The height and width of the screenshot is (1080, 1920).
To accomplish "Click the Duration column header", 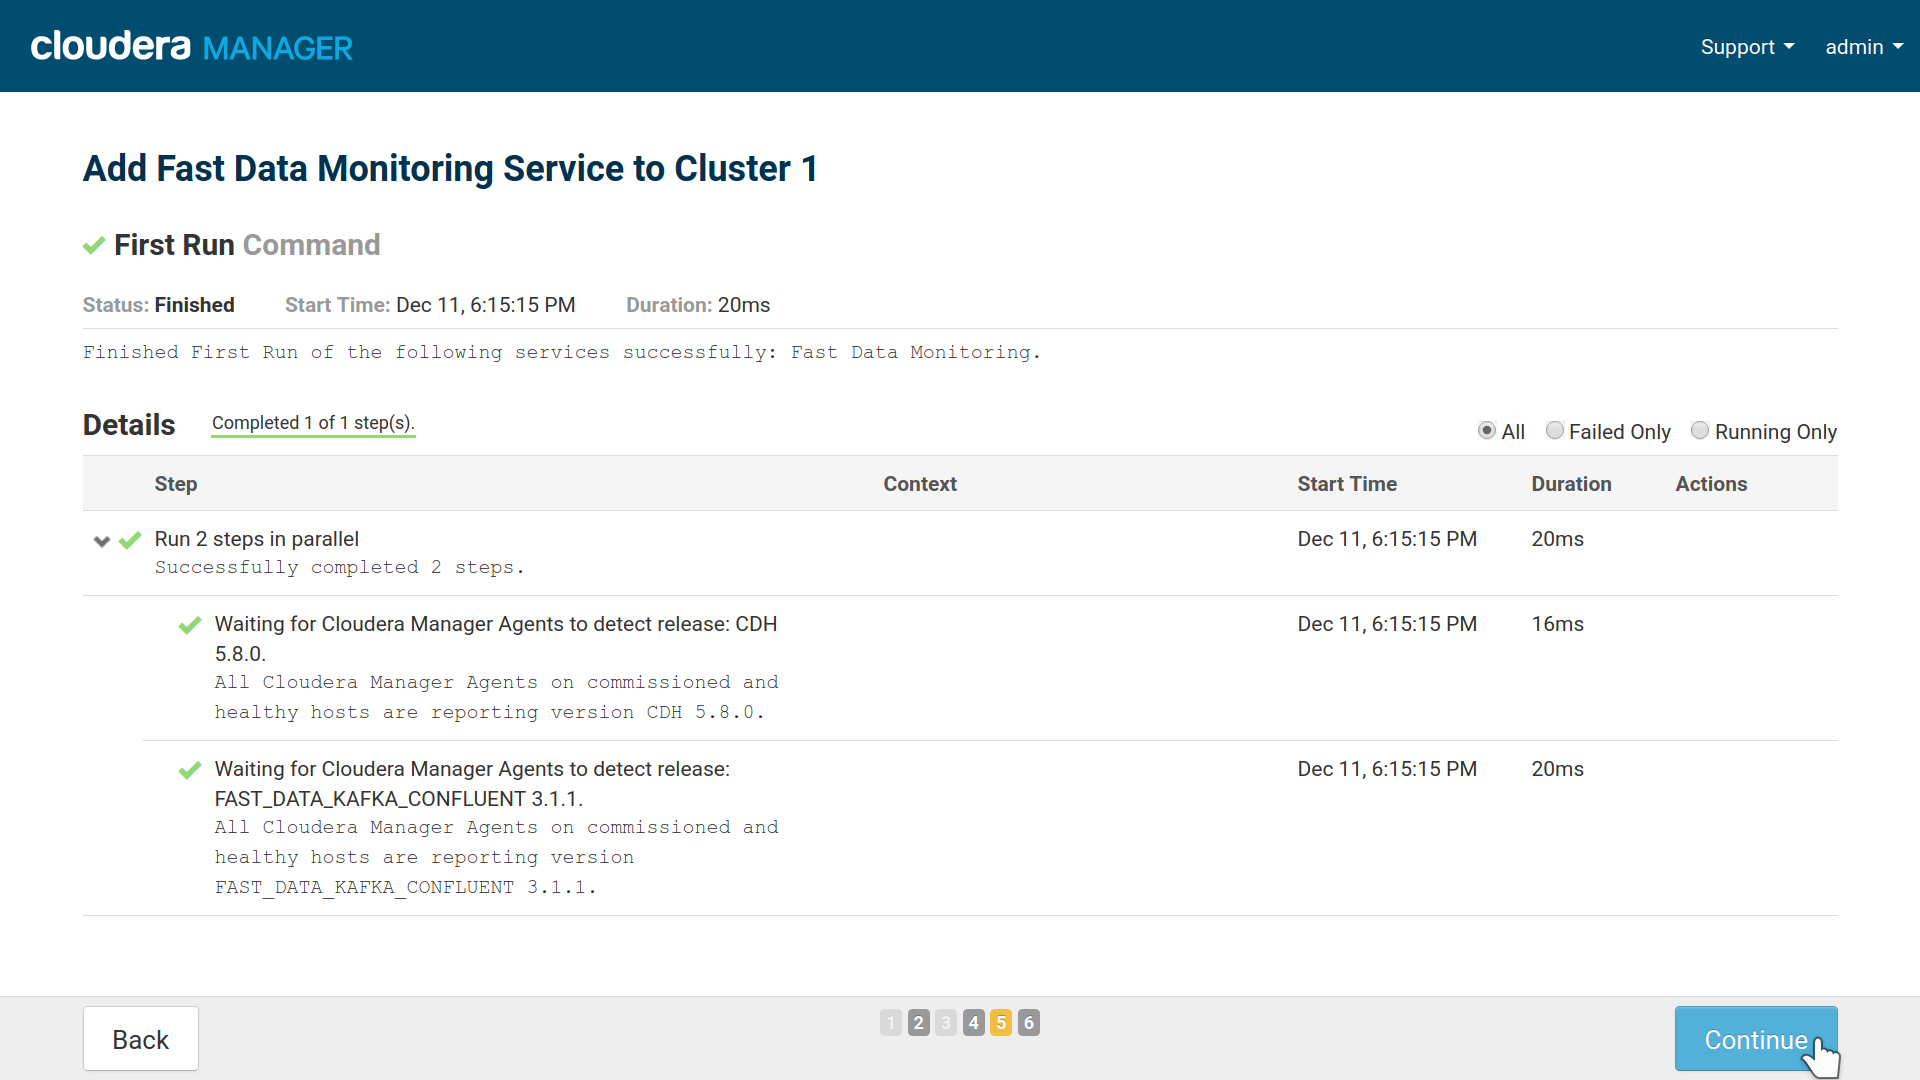I will click(x=1571, y=484).
